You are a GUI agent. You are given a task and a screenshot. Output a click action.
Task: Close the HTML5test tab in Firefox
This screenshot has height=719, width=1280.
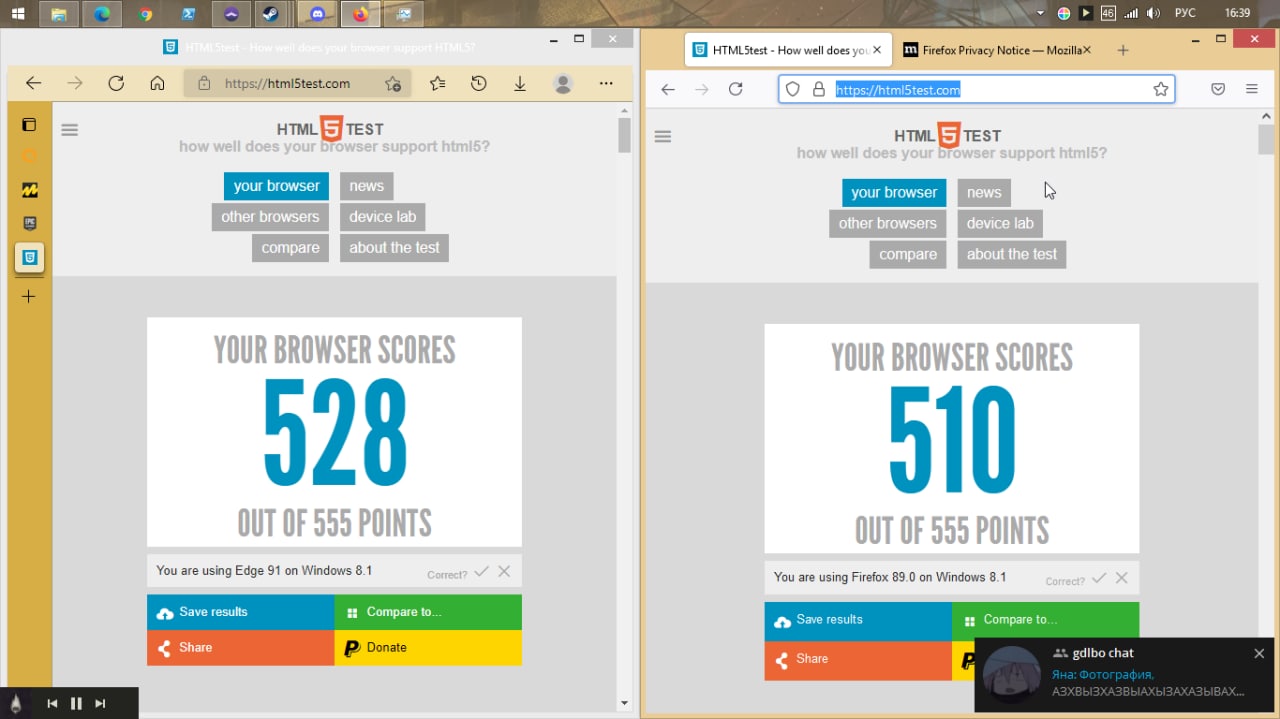[x=877, y=50]
